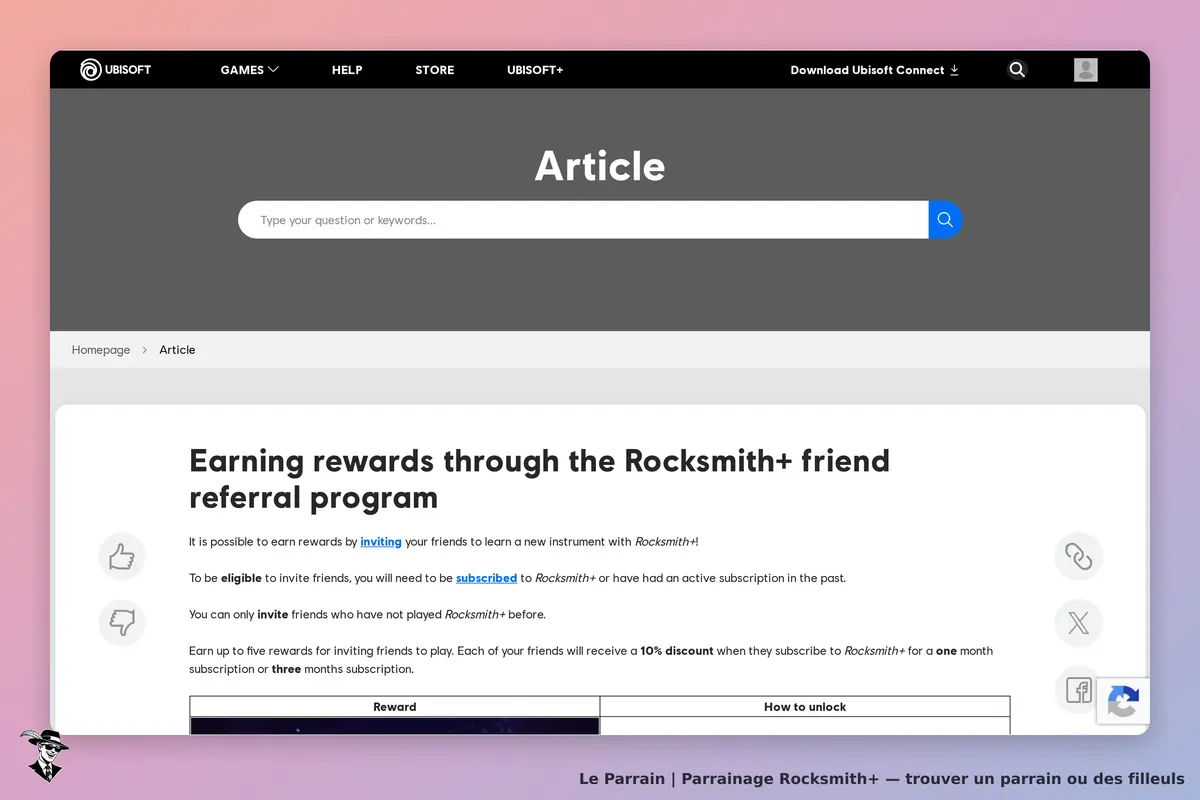Expand the GAMES dropdown menu
Image resolution: width=1200 pixels, height=800 pixels.
249,70
